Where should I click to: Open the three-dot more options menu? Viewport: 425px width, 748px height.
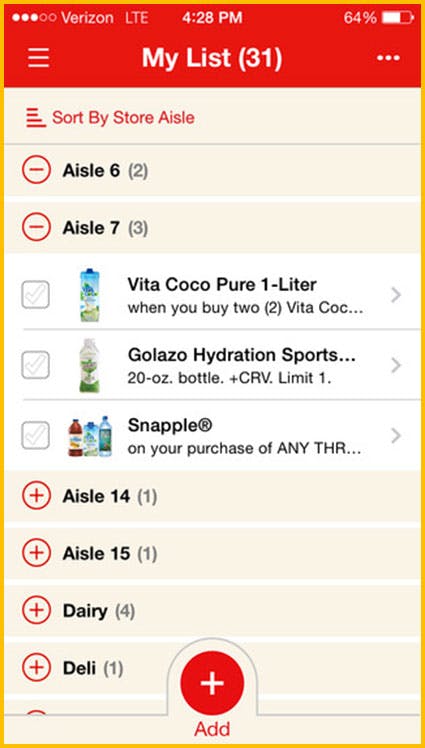388,58
